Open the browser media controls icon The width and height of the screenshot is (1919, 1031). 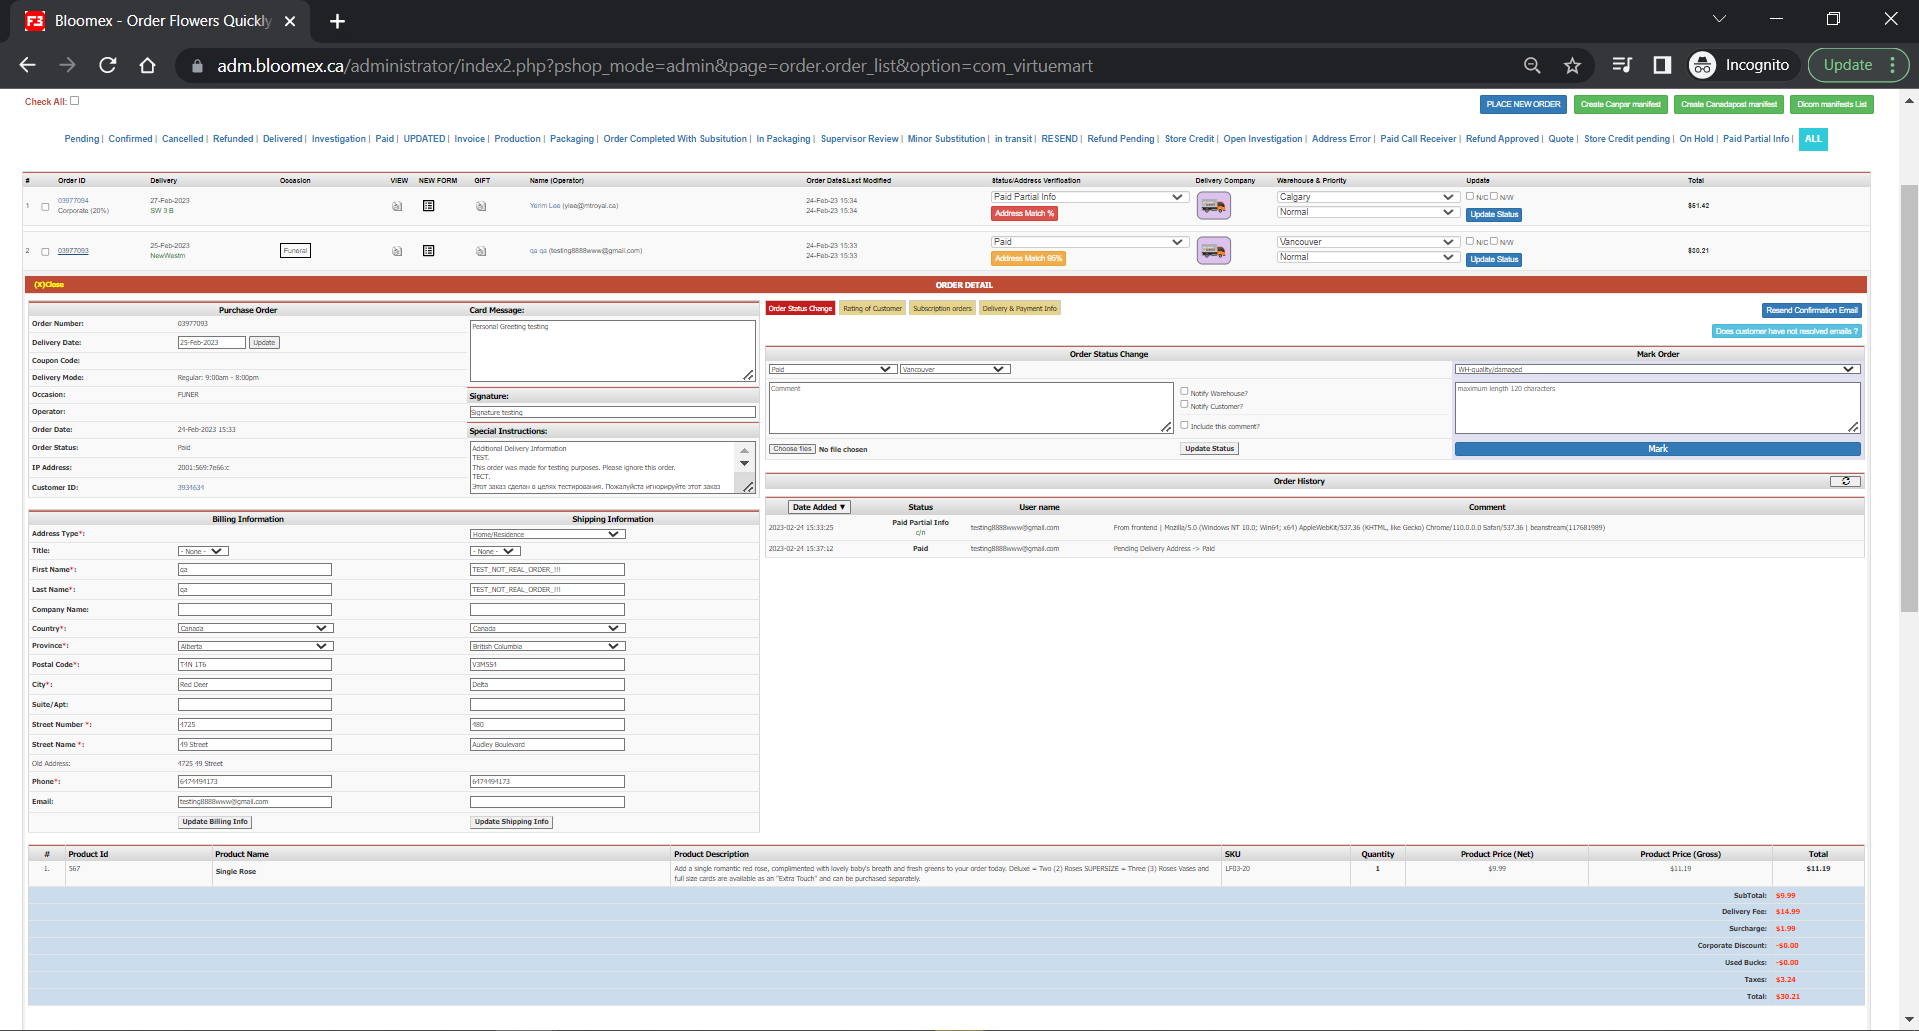(x=1622, y=65)
